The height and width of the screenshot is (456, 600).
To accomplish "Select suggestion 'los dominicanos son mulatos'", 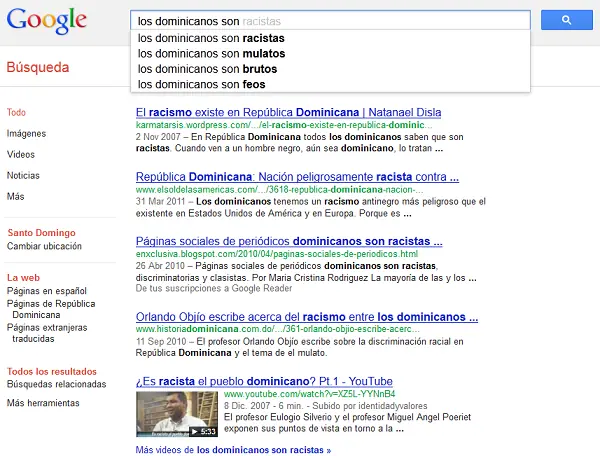I will click(x=330, y=54).
